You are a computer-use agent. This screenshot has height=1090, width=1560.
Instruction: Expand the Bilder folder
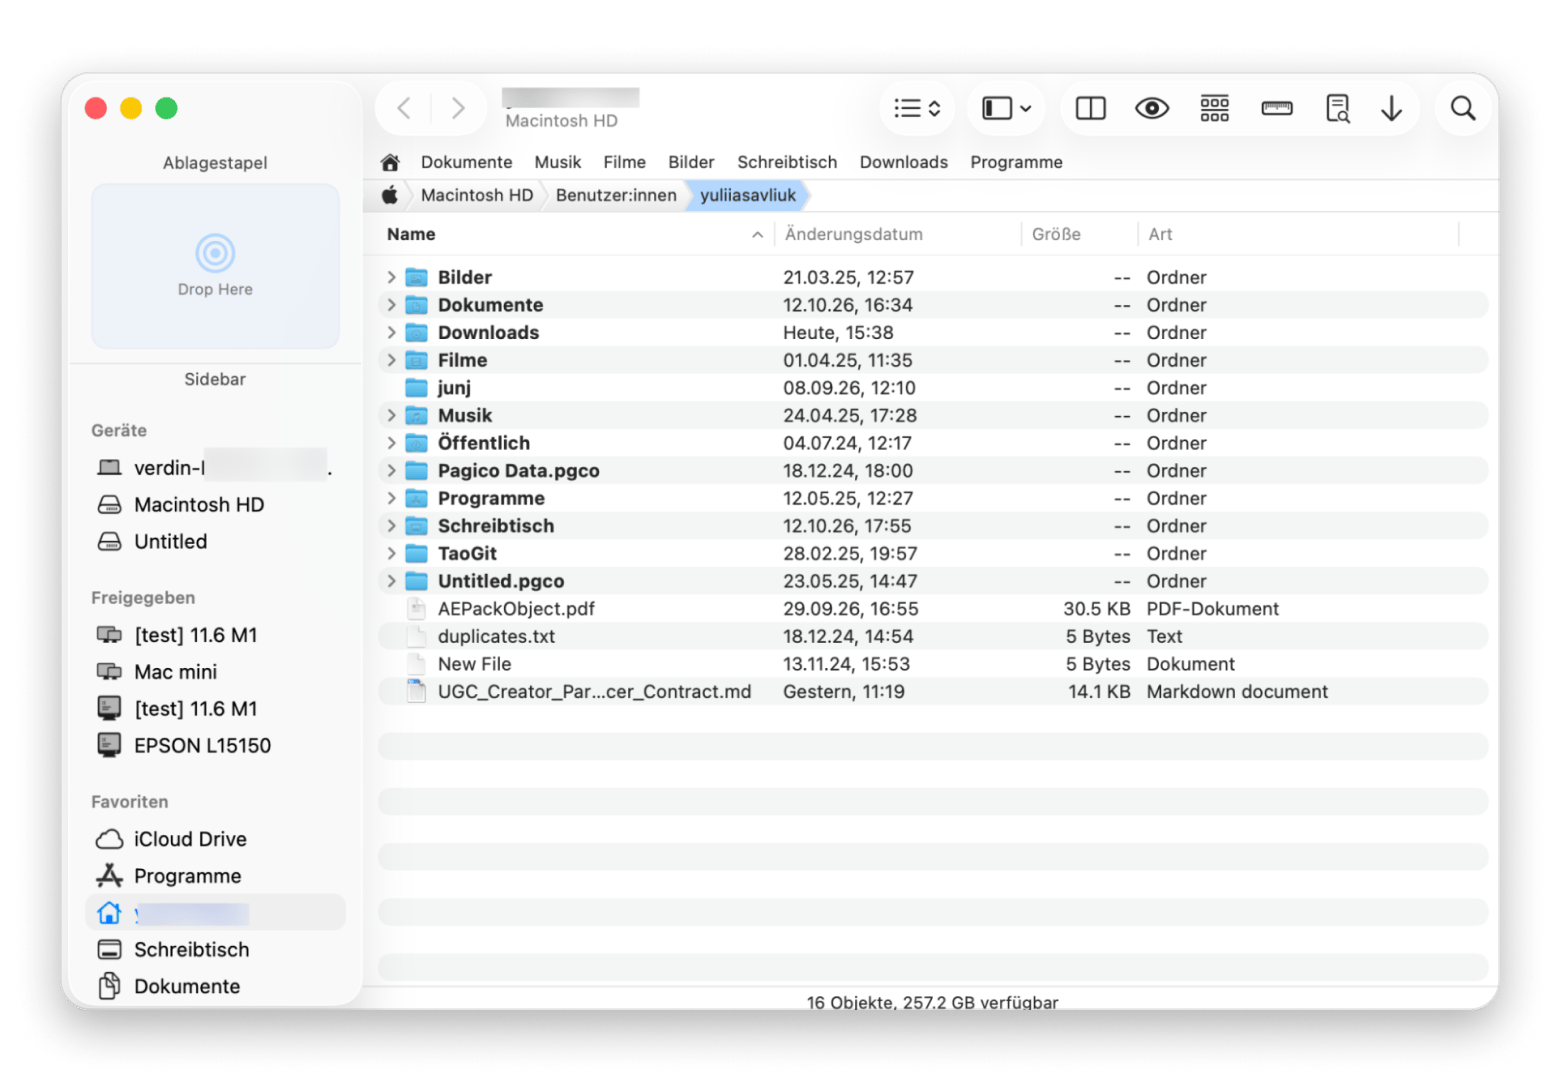pos(391,277)
